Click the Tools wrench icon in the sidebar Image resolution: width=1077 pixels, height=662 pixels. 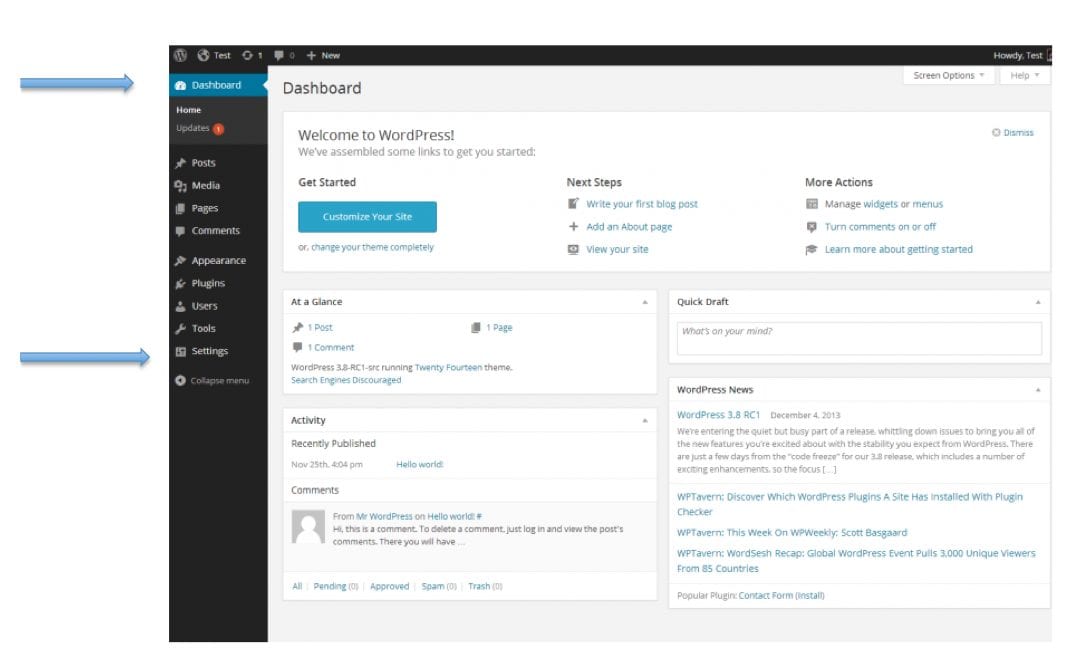click(181, 328)
